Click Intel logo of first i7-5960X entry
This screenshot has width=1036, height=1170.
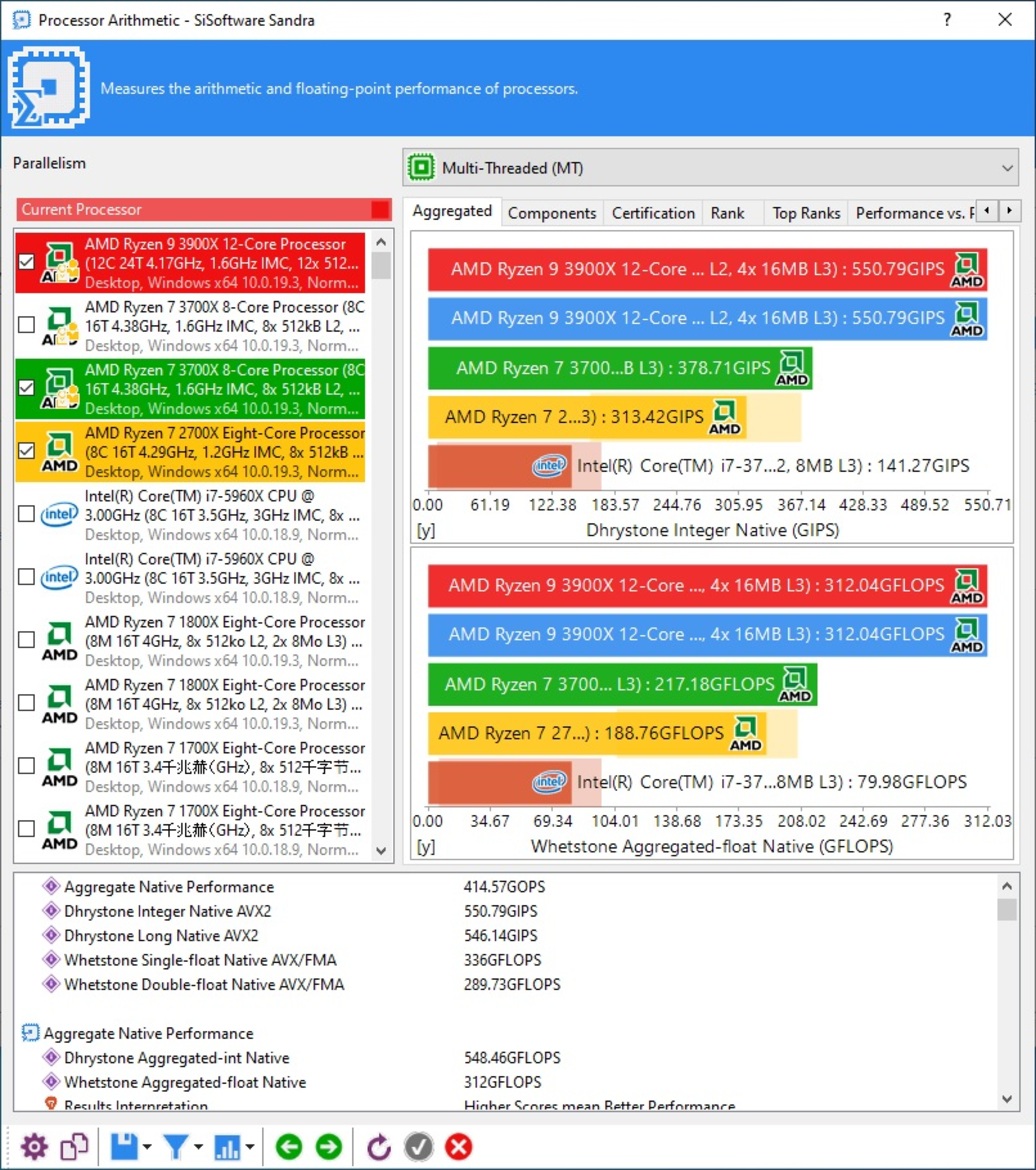pos(60,515)
